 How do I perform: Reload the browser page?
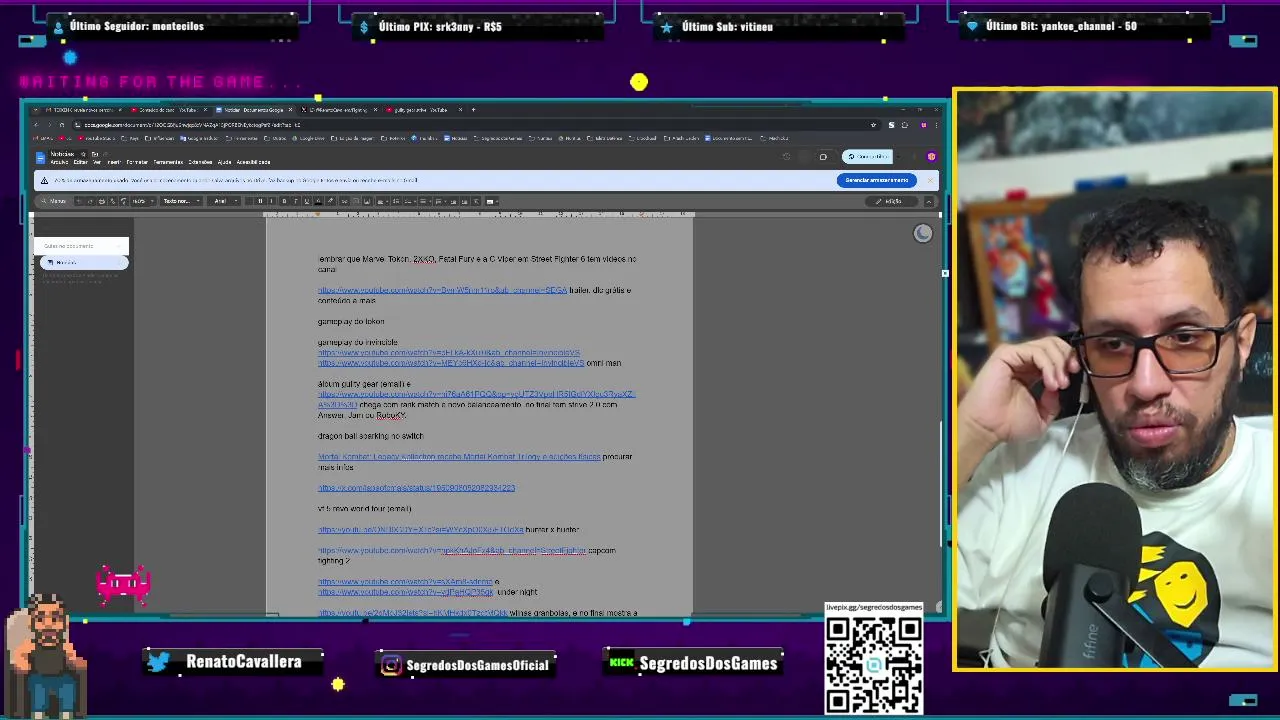pos(62,125)
